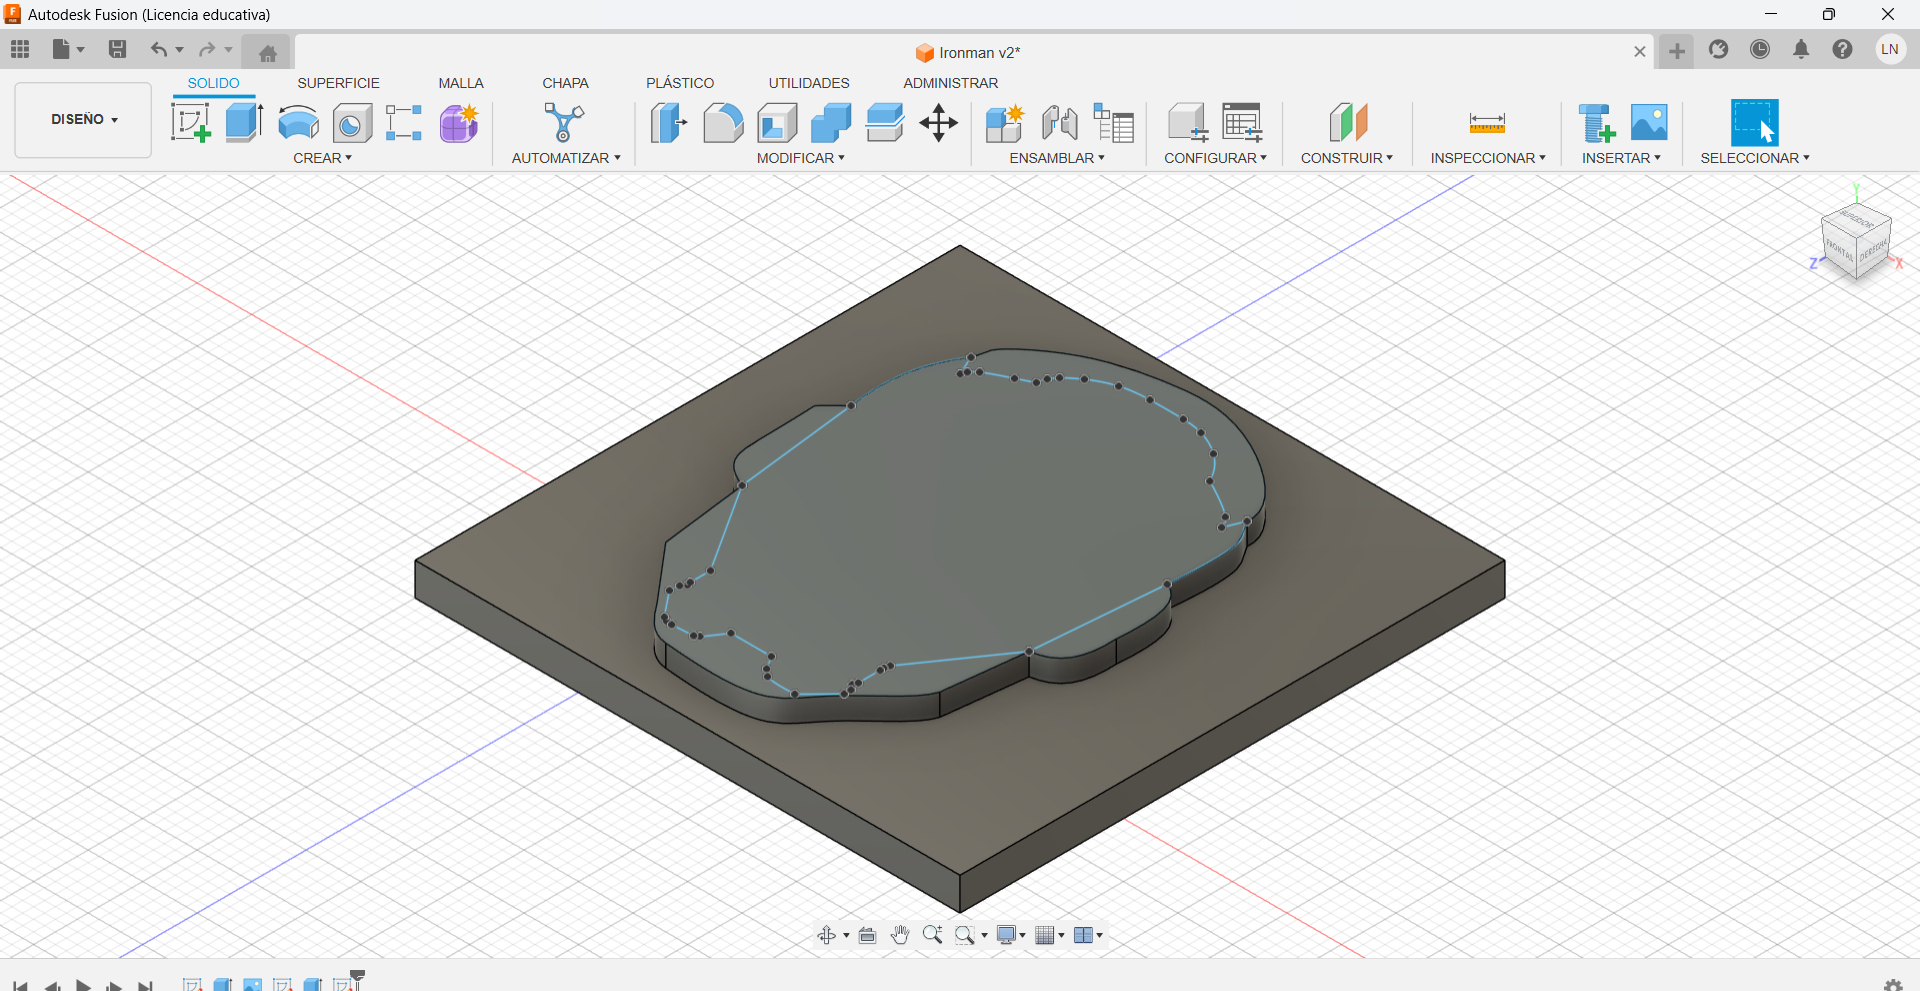Select the Create Sketch tool
Image resolution: width=1920 pixels, height=991 pixels.
(x=190, y=123)
